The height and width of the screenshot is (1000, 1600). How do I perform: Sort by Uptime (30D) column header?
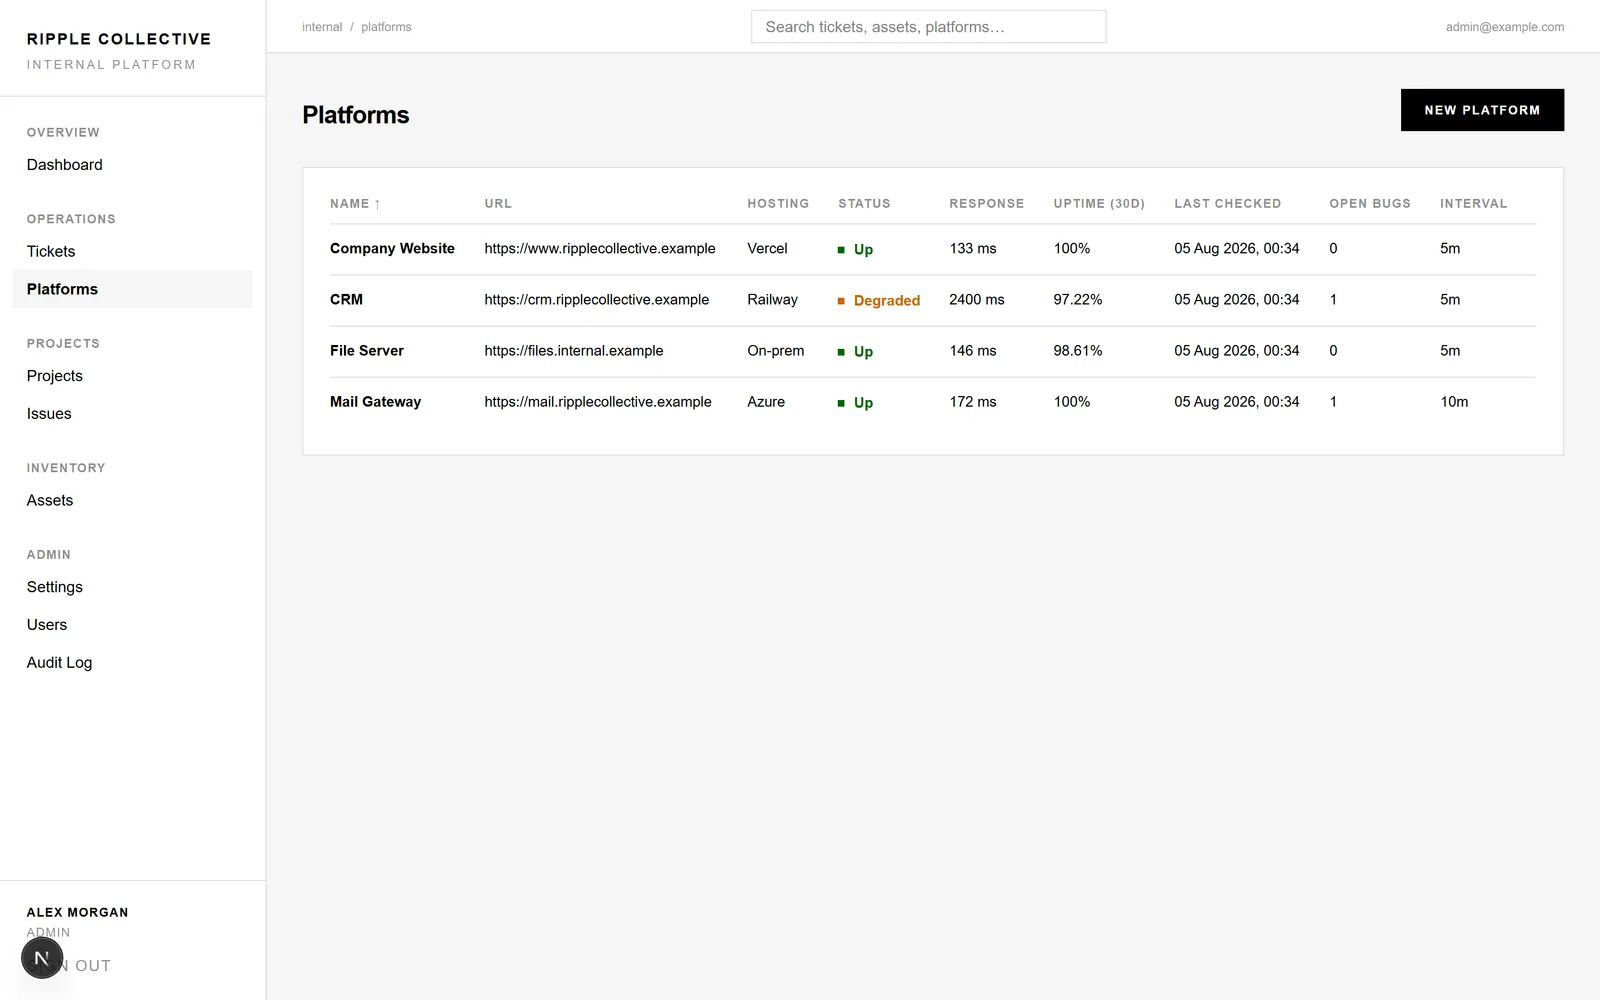[1099, 203]
